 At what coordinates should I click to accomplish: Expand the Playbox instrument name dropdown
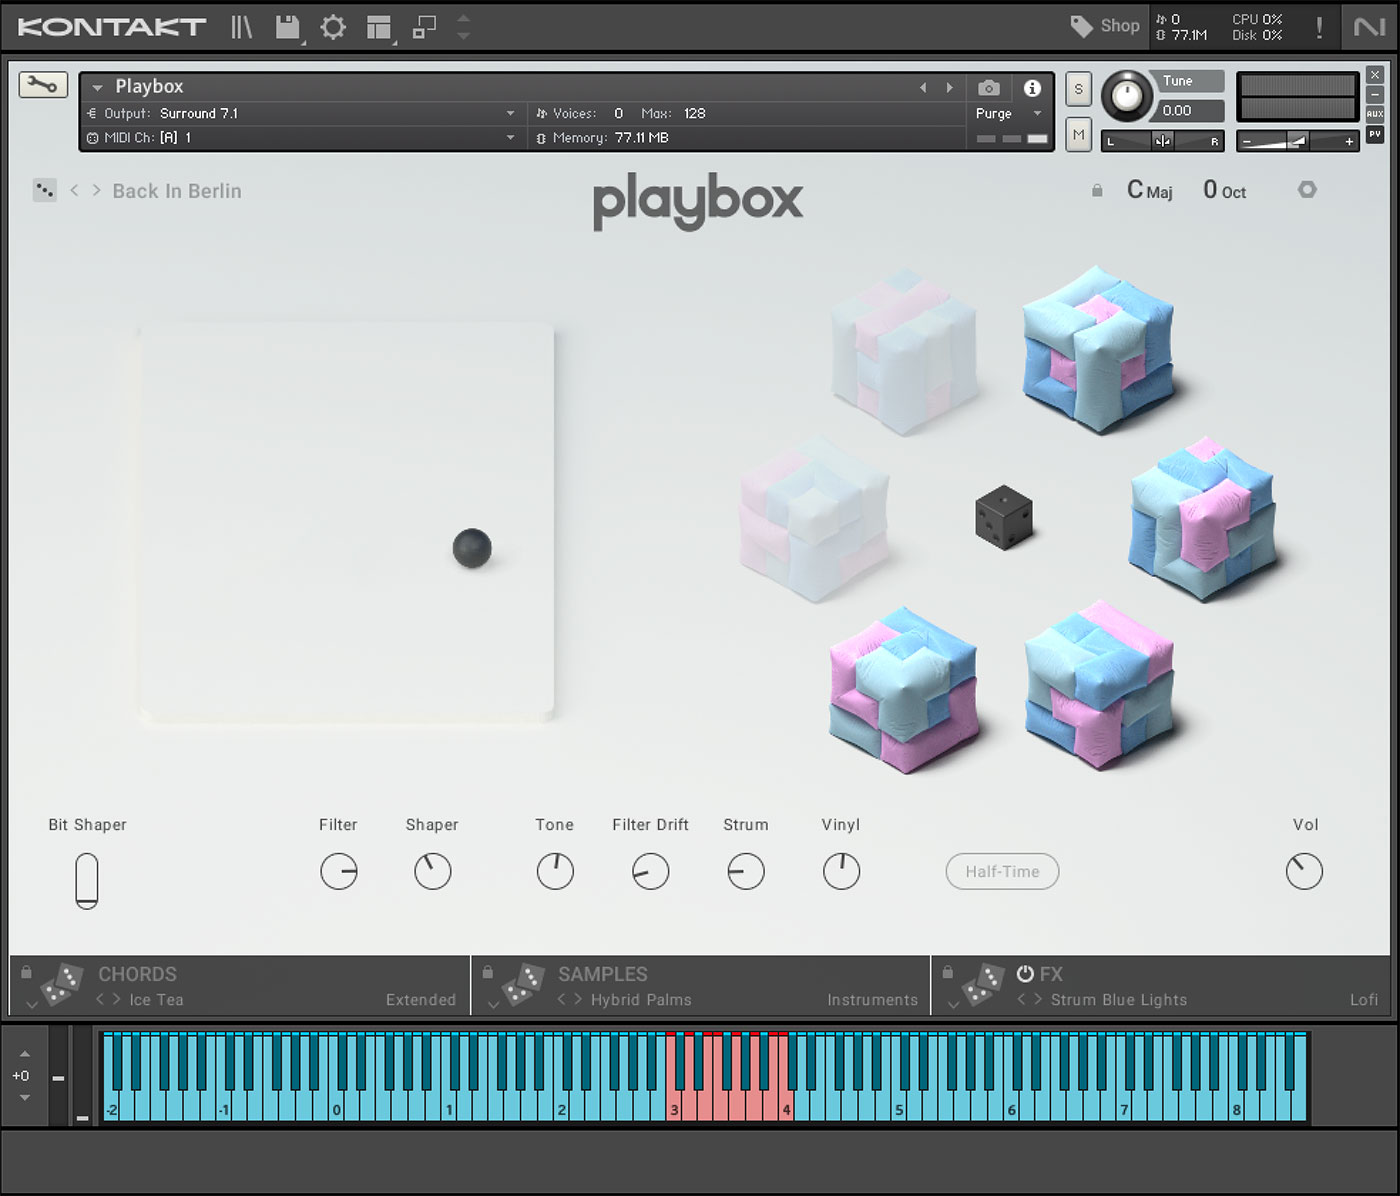coord(97,88)
